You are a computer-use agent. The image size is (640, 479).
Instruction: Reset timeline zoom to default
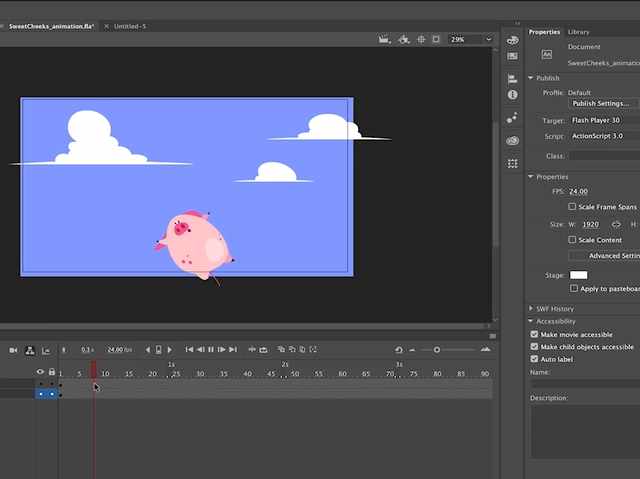pos(399,350)
